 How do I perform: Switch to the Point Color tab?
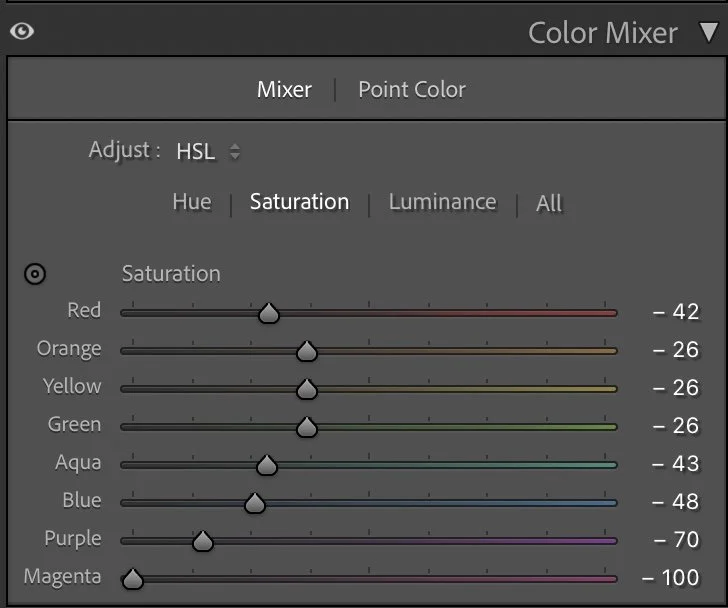point(412,90)
